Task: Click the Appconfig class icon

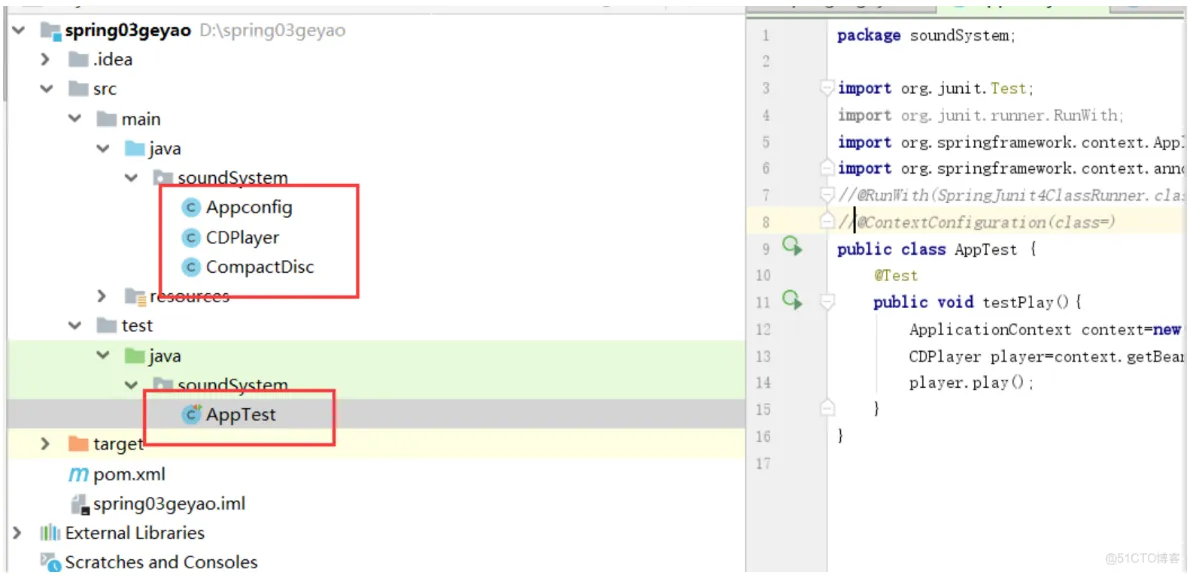Action: (191, 207)
